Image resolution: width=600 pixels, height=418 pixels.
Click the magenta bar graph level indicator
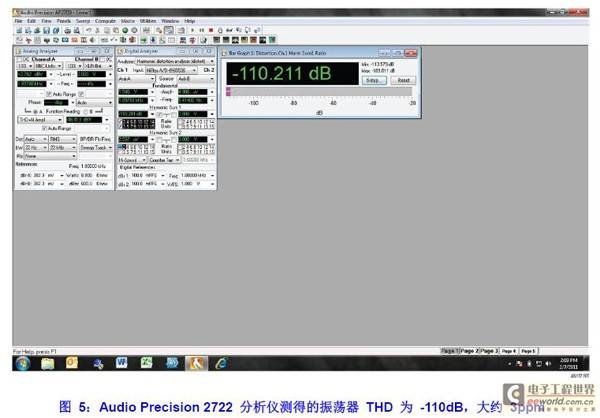[x=228, y=91]
